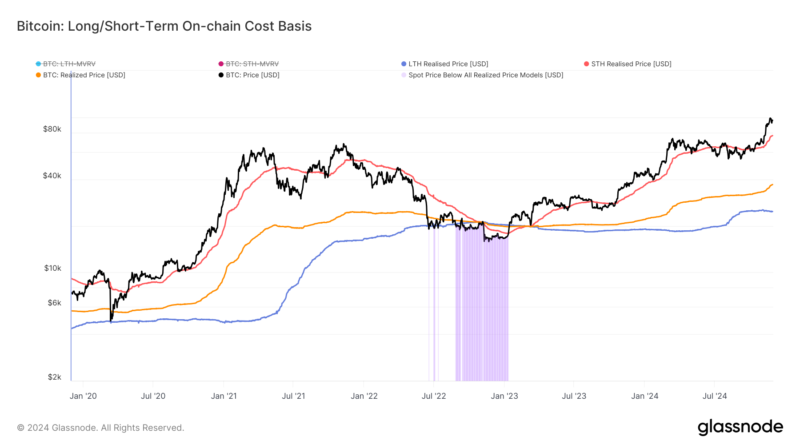Image resolution: width=800 pixels, height=445 pixels.
Task: Click the $40k y-axis label
Action: tap(53, 176)
